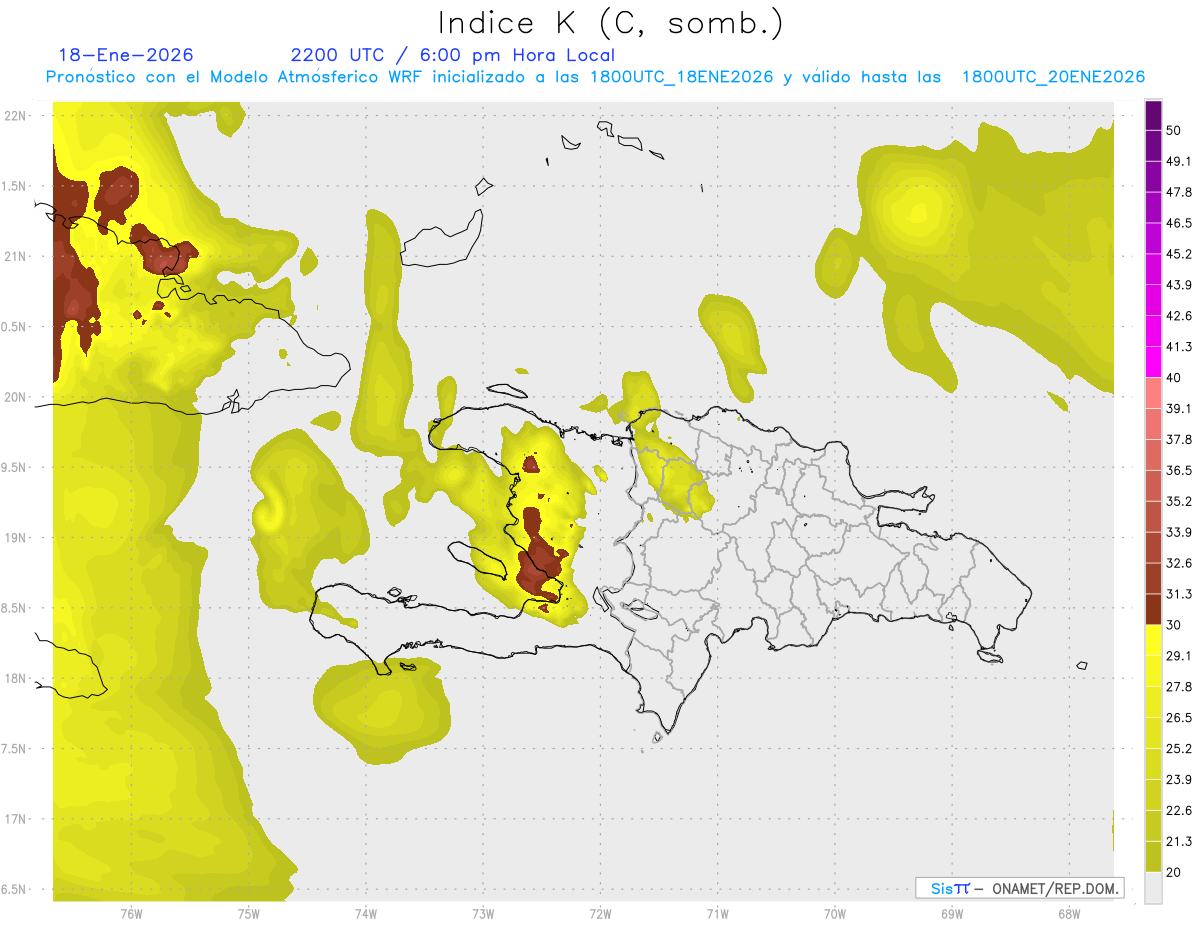Click the magenta legend segment between 40 and 41.3
Image resolution: width=1200 pixels, height=927 pixels.
[x=1153, y=362]
